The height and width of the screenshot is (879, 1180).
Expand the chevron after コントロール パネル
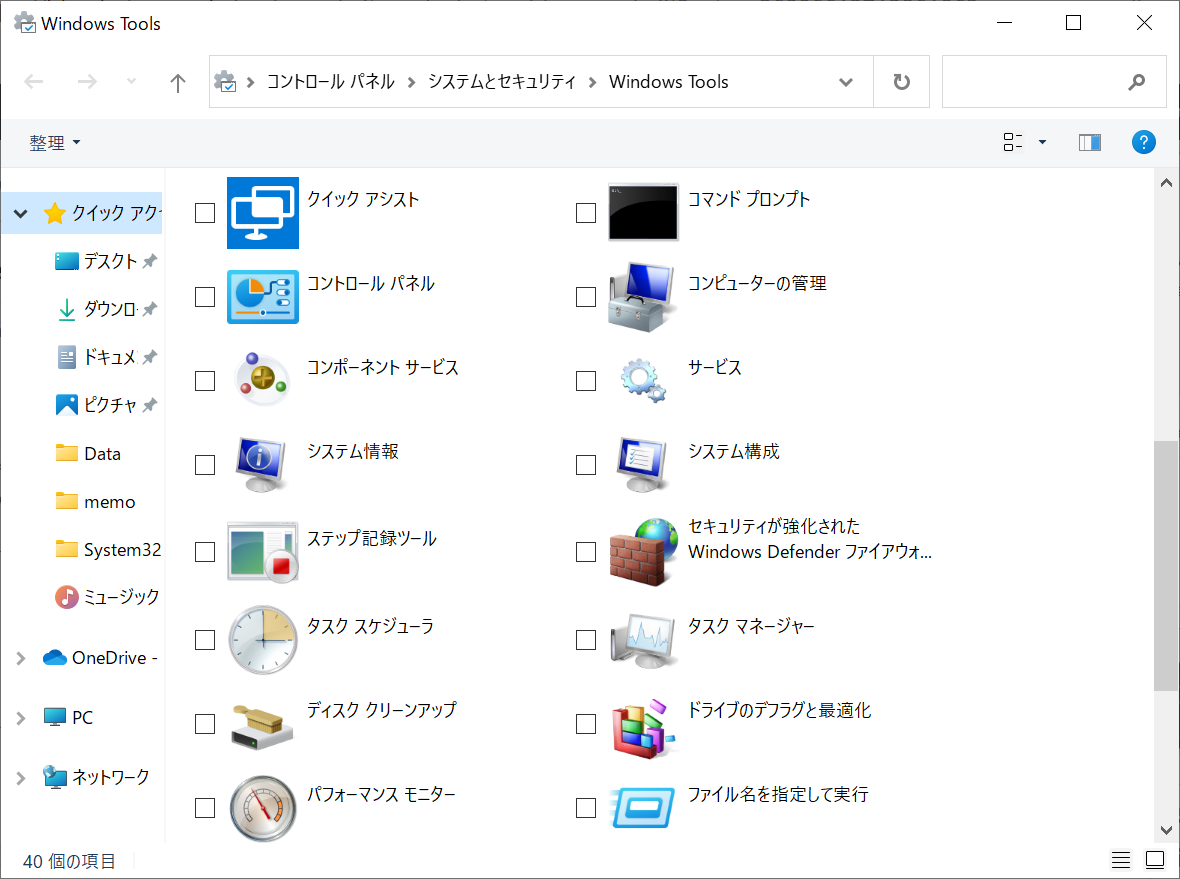[411, 82]
